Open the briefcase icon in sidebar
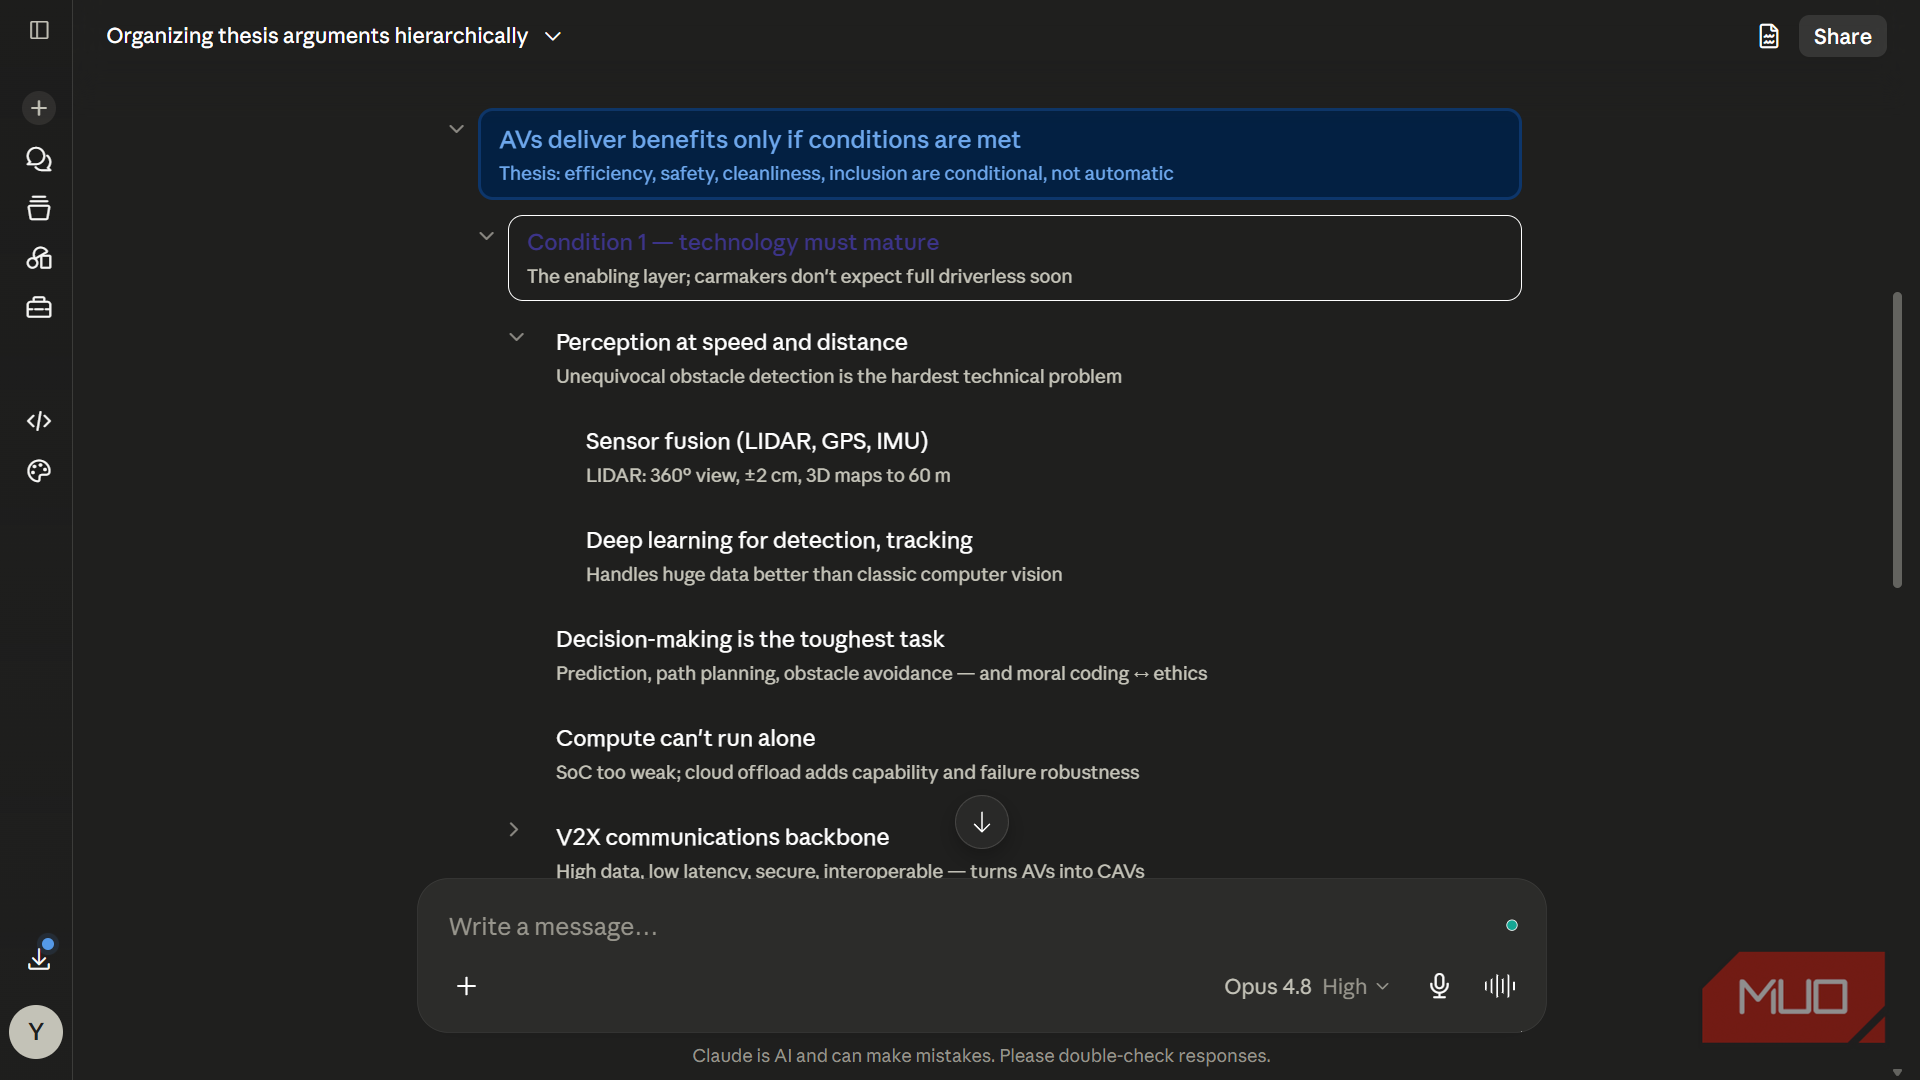 39,308
